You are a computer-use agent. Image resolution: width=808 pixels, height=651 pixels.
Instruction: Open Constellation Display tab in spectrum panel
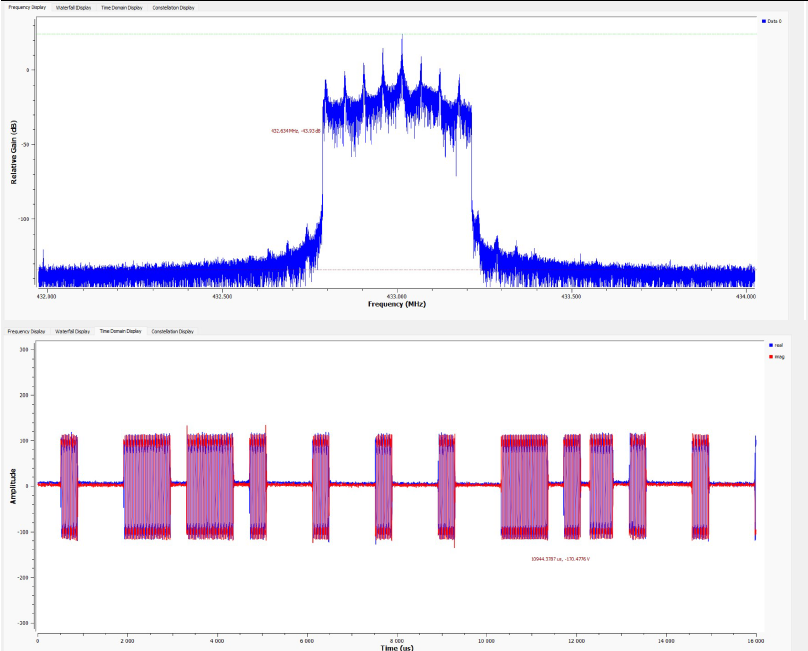pos(174,8)
